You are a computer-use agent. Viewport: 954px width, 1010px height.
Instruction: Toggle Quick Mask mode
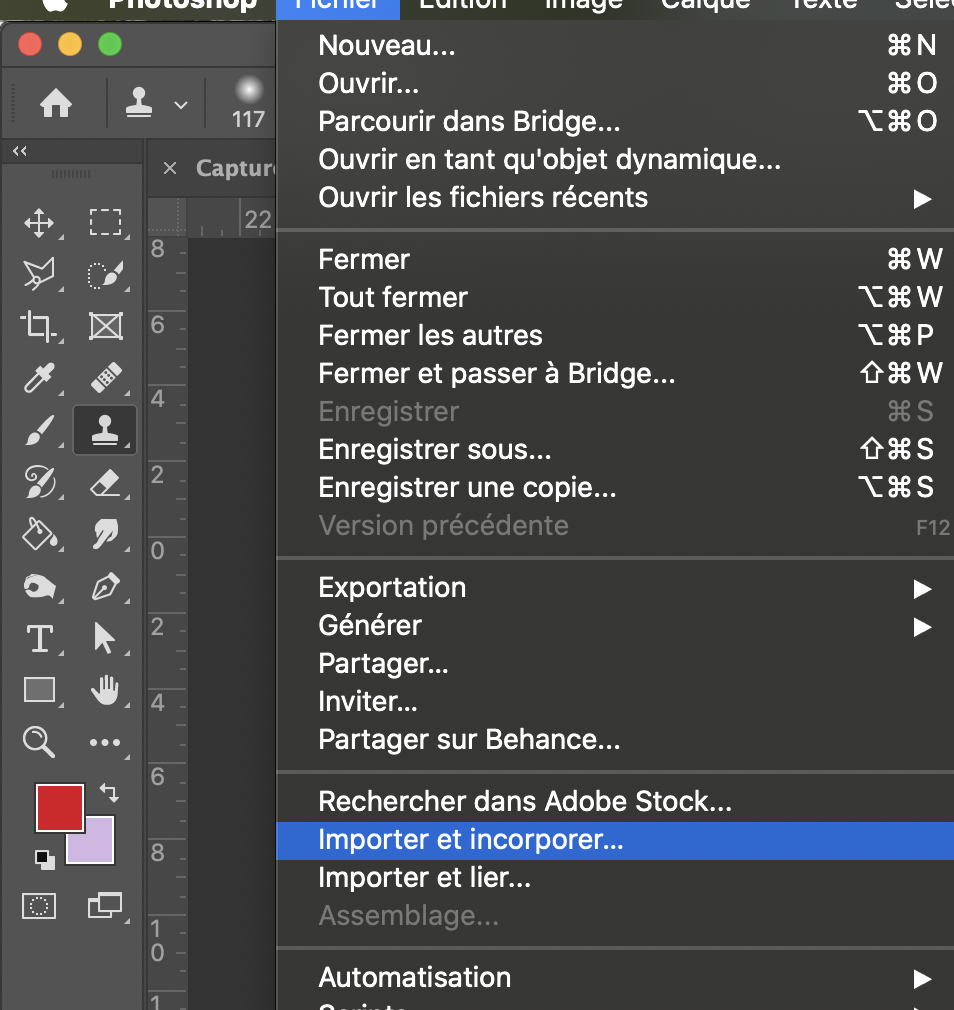(x=39, y=906)
